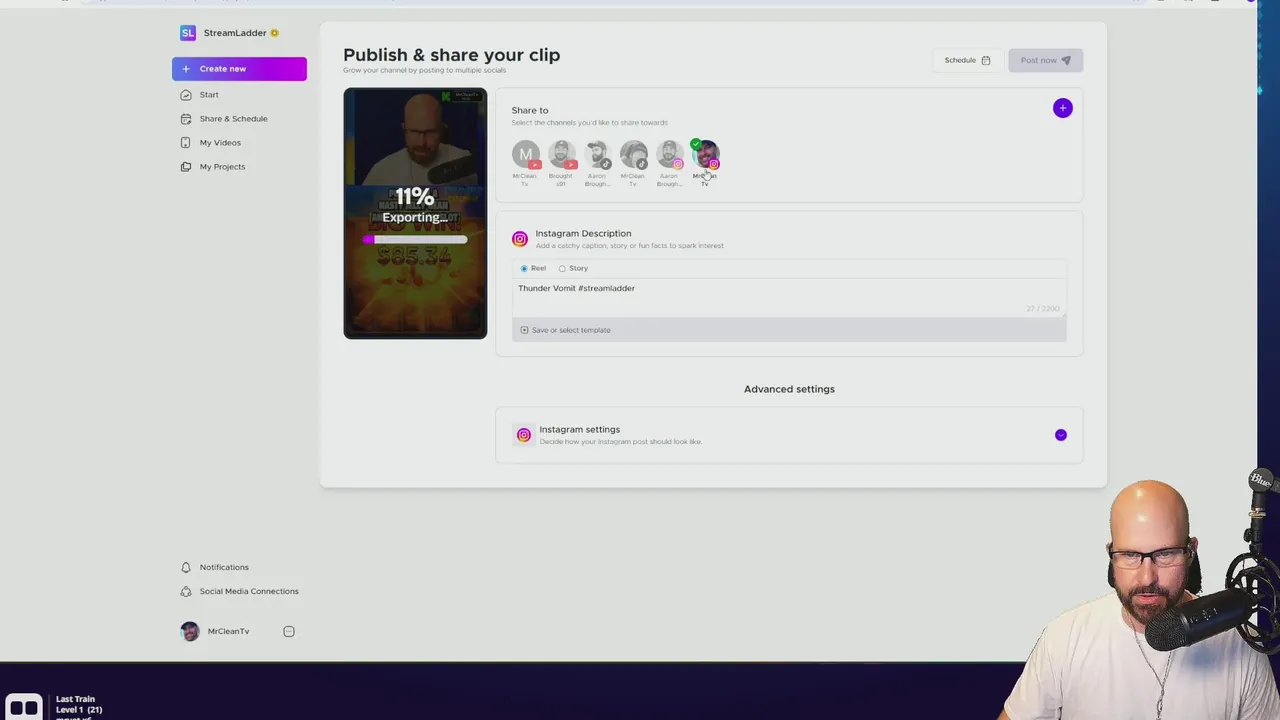Click the export progress bar

(x=415, y=240)
